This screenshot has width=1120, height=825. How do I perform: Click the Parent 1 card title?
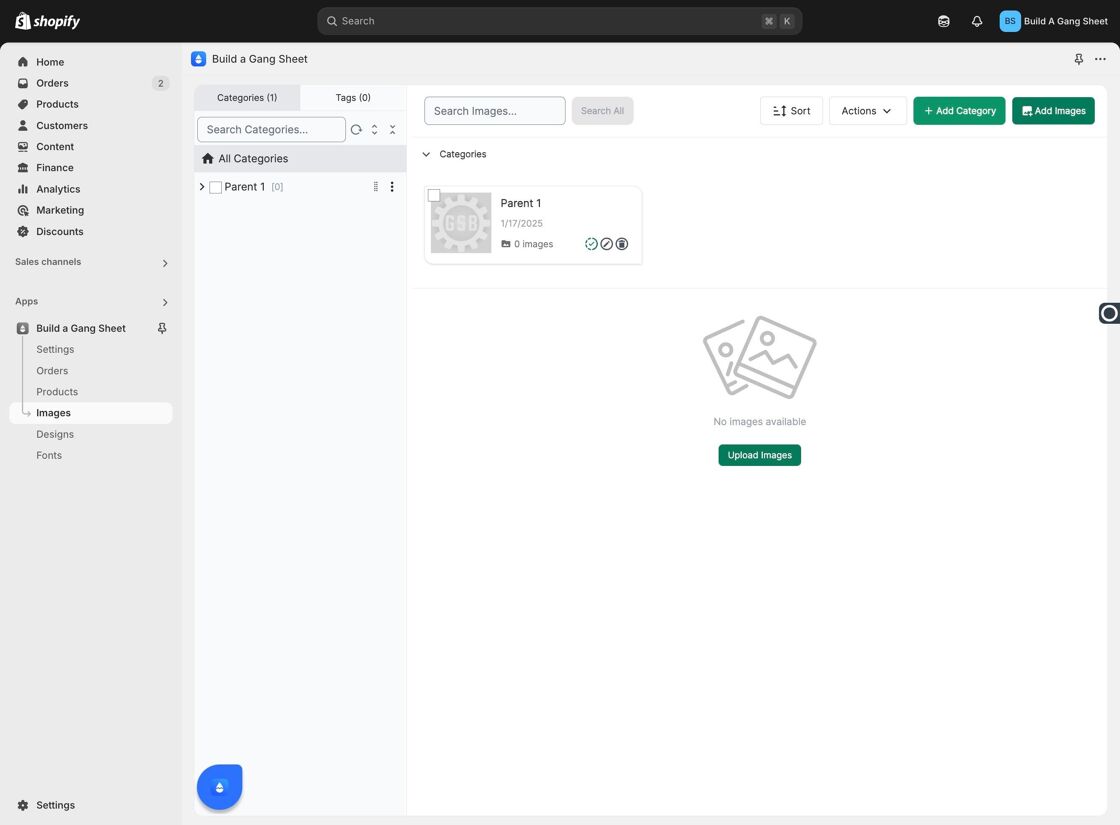521,204
